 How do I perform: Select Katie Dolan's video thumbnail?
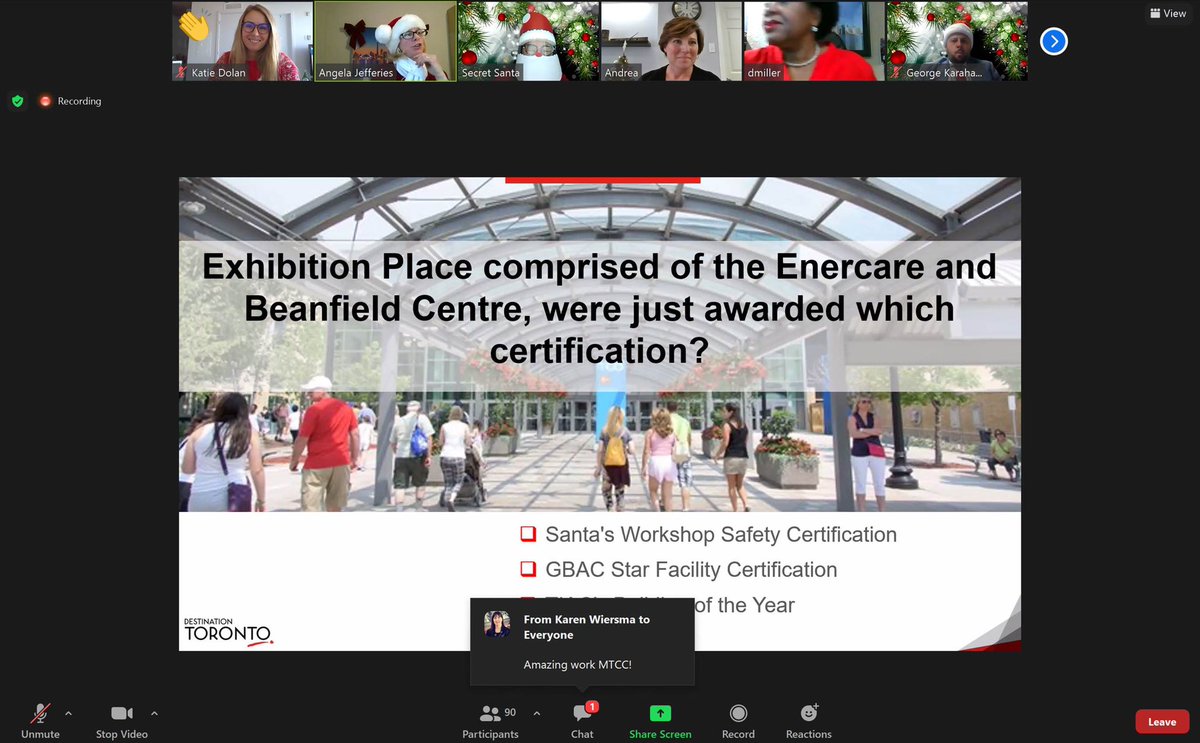pyautogui.click(x=242, y=41)
